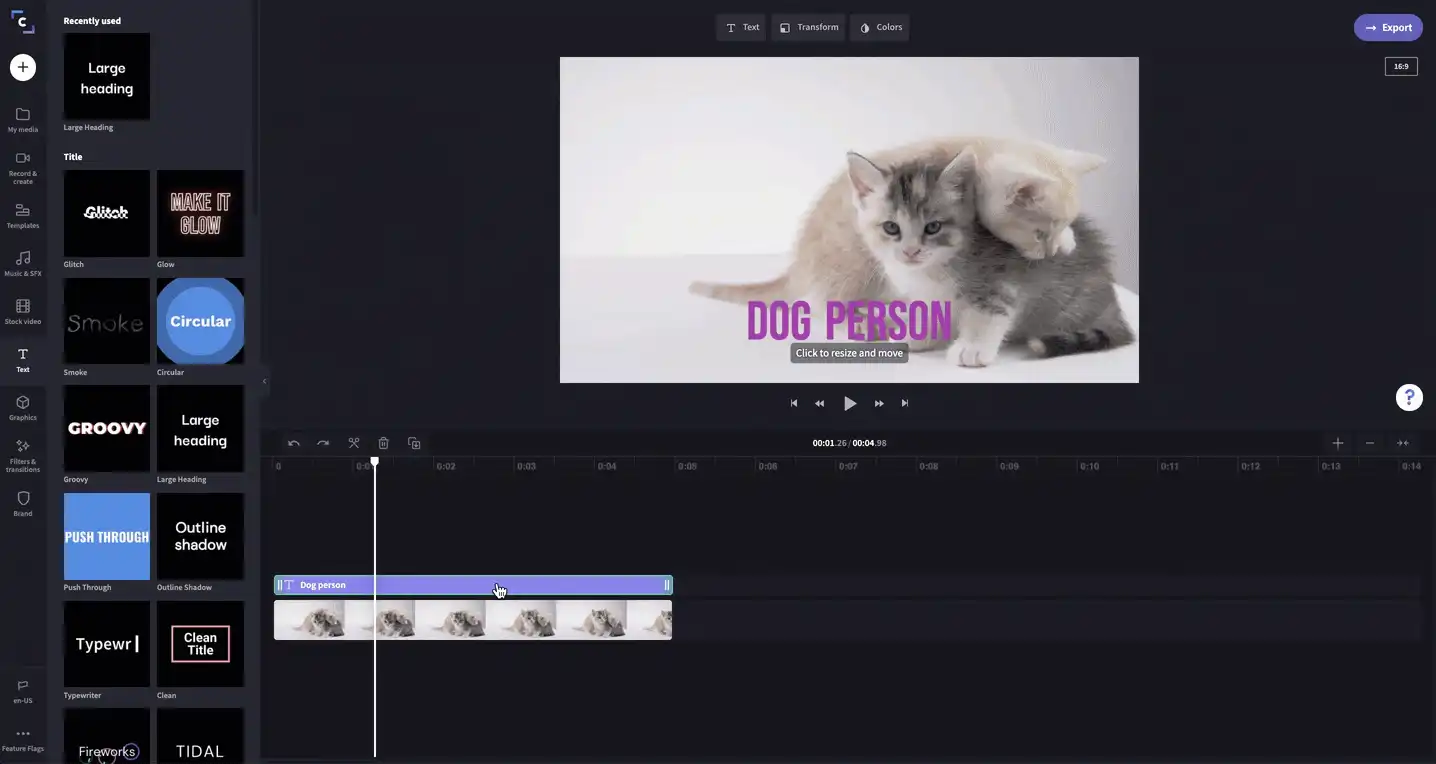Fit timeline to screen
The height and width of the screenshot is (764, 1436).
(x=1403, y=443)
